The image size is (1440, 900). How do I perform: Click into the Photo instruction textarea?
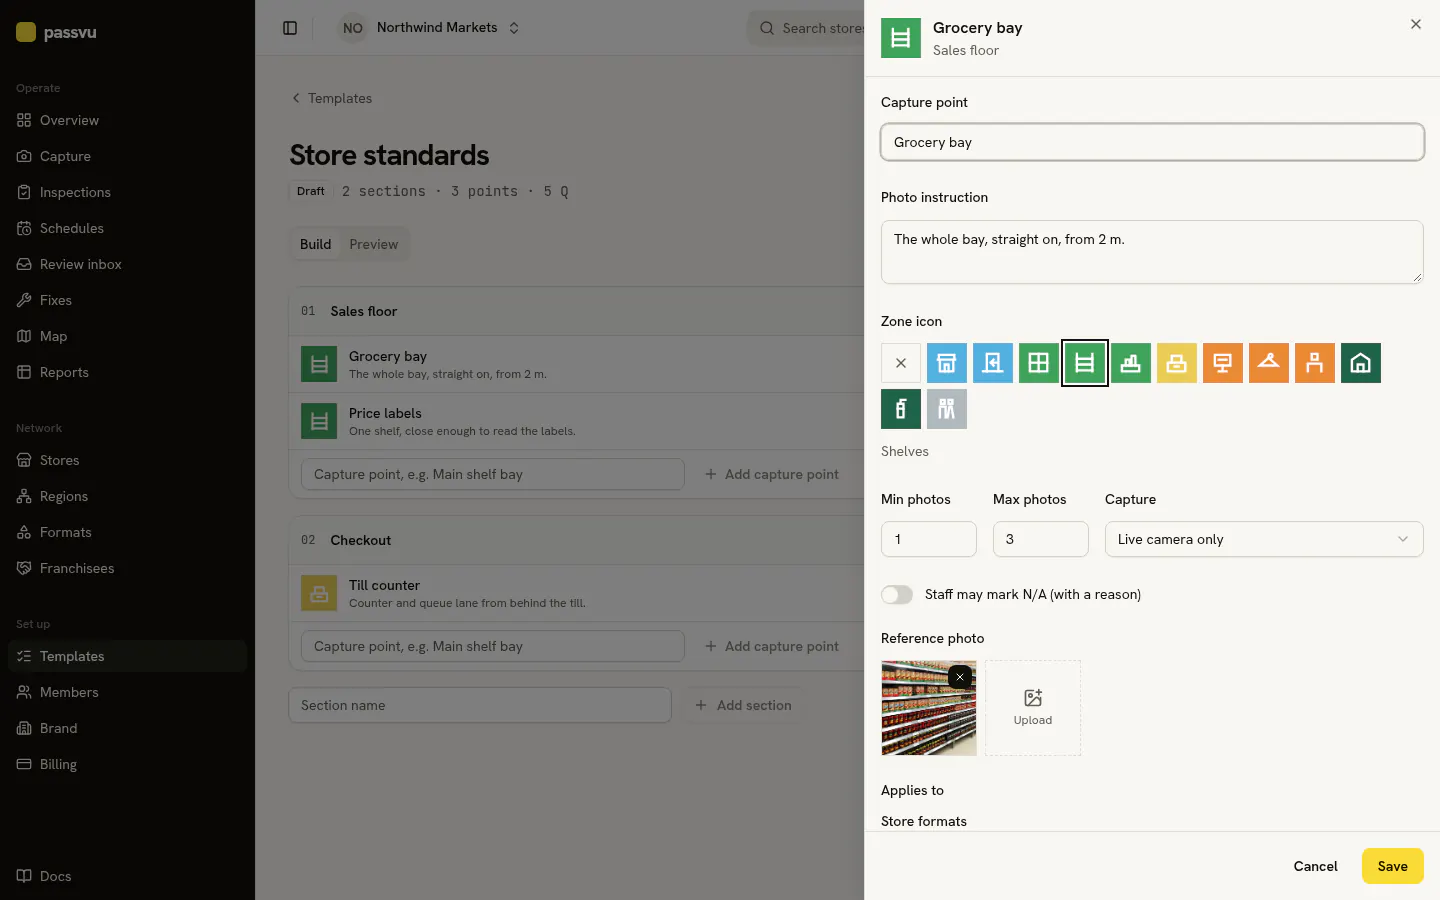[x=1152, y=252]
